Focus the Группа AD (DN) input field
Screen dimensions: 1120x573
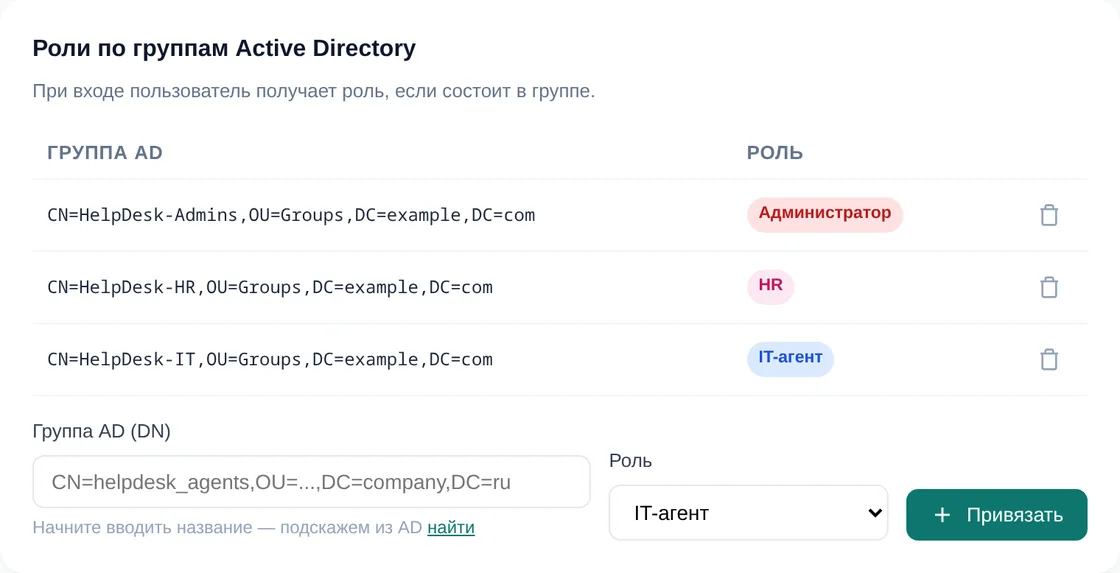311,482
